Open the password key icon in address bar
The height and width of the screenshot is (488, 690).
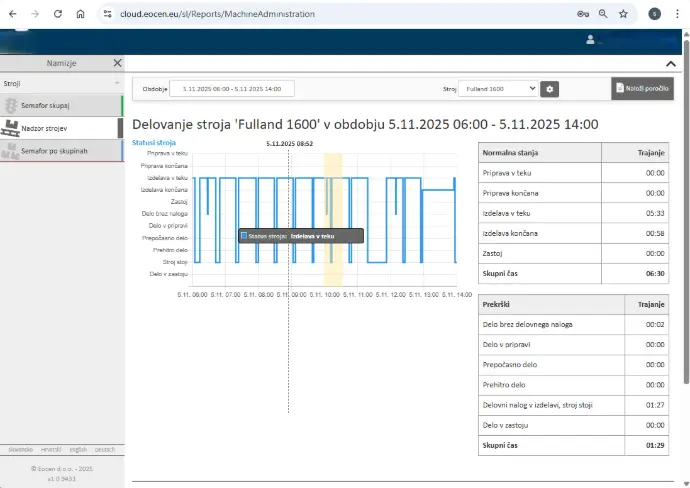click(x=583, y=14)
